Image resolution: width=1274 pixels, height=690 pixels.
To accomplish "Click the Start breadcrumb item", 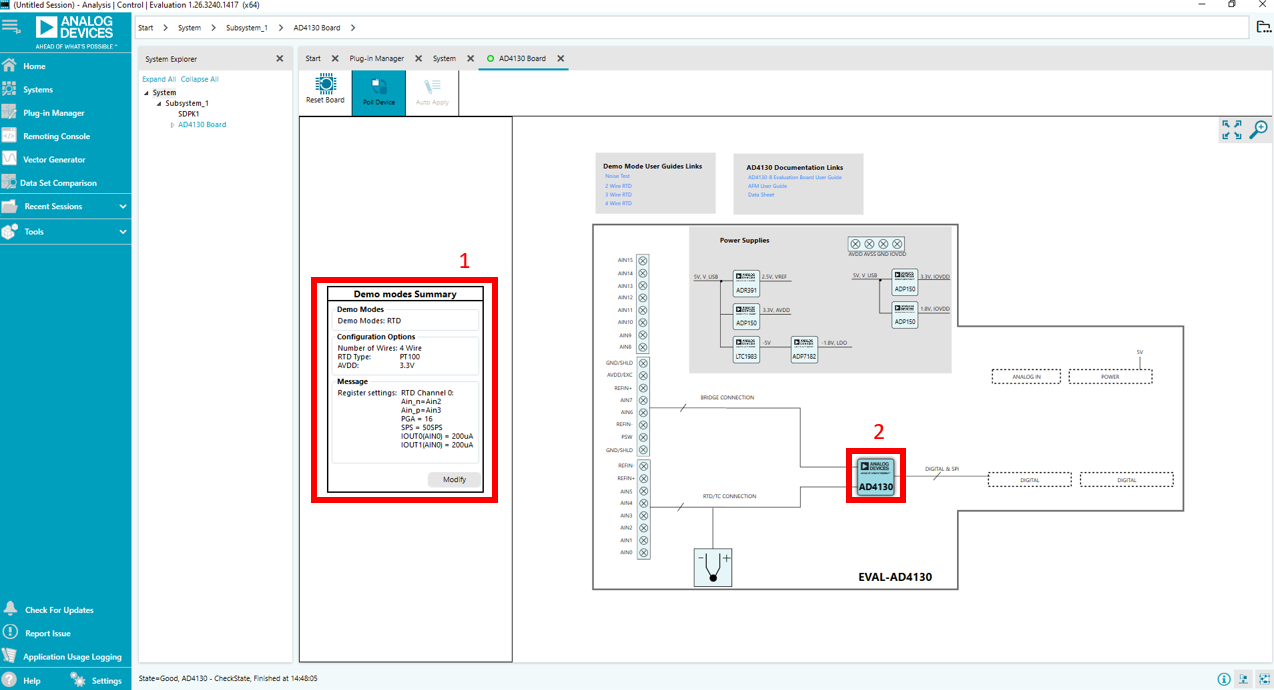I will [x=146, y=28].
